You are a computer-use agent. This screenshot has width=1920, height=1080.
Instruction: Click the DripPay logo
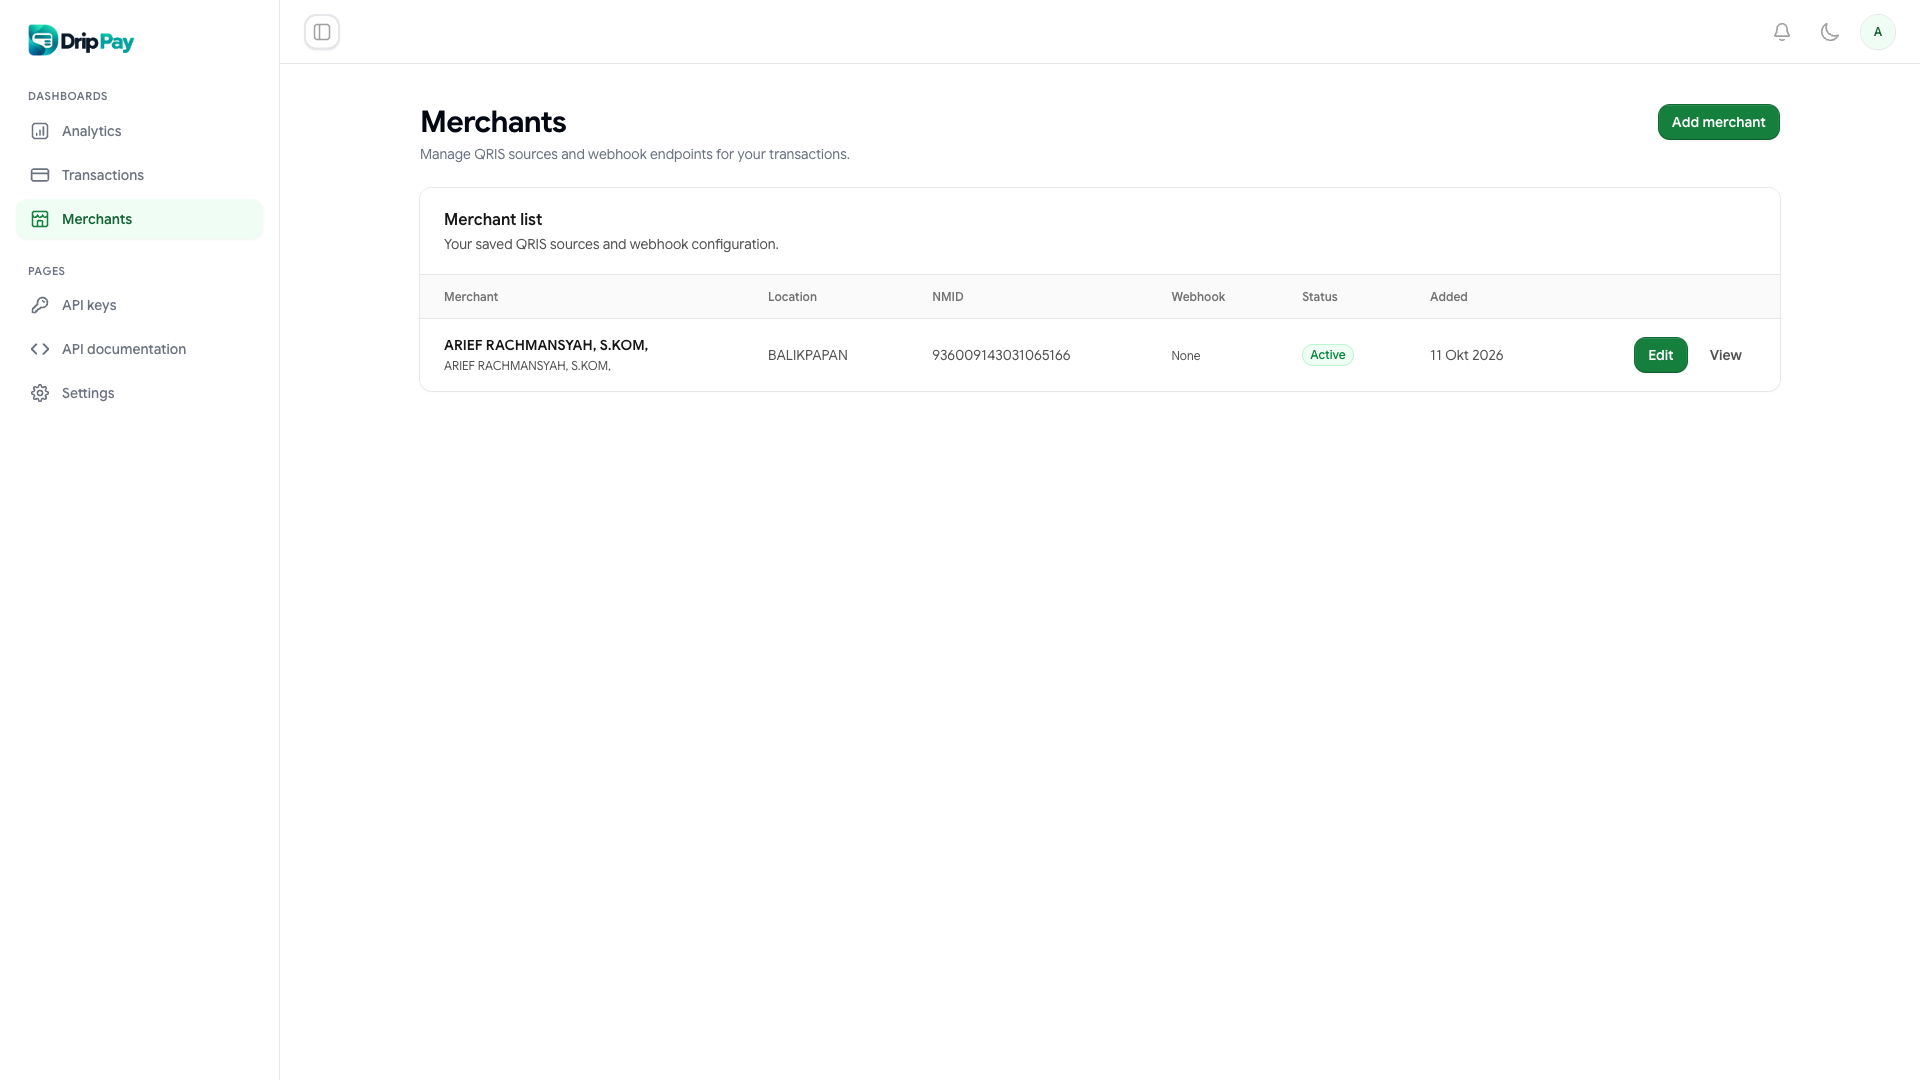coord(81,40)
